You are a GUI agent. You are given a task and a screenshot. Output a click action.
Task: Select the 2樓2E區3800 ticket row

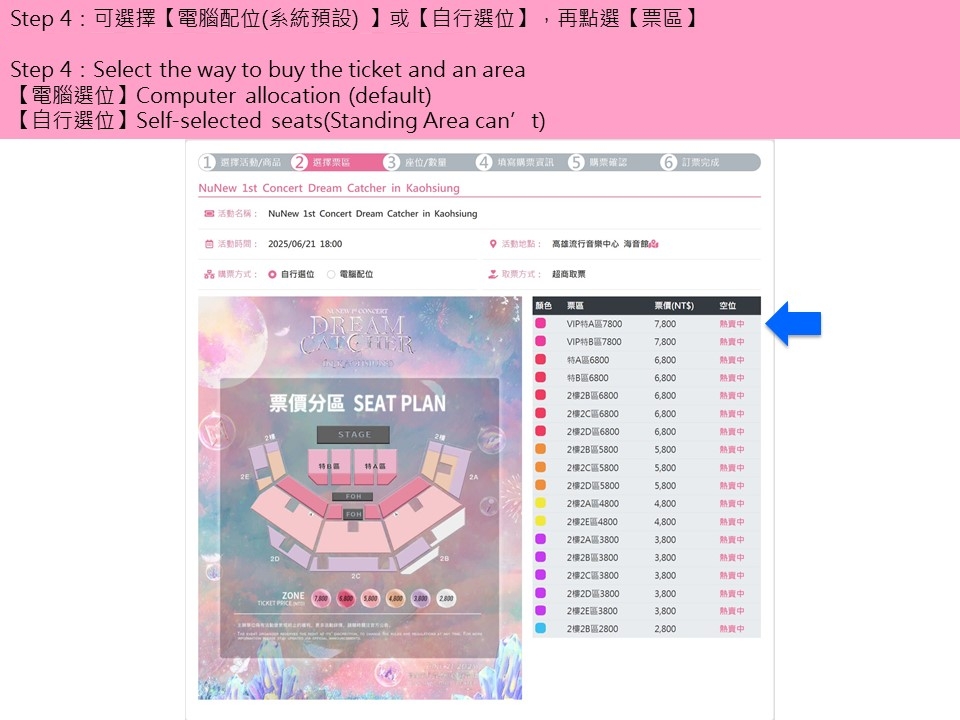(x=647, y=611)
